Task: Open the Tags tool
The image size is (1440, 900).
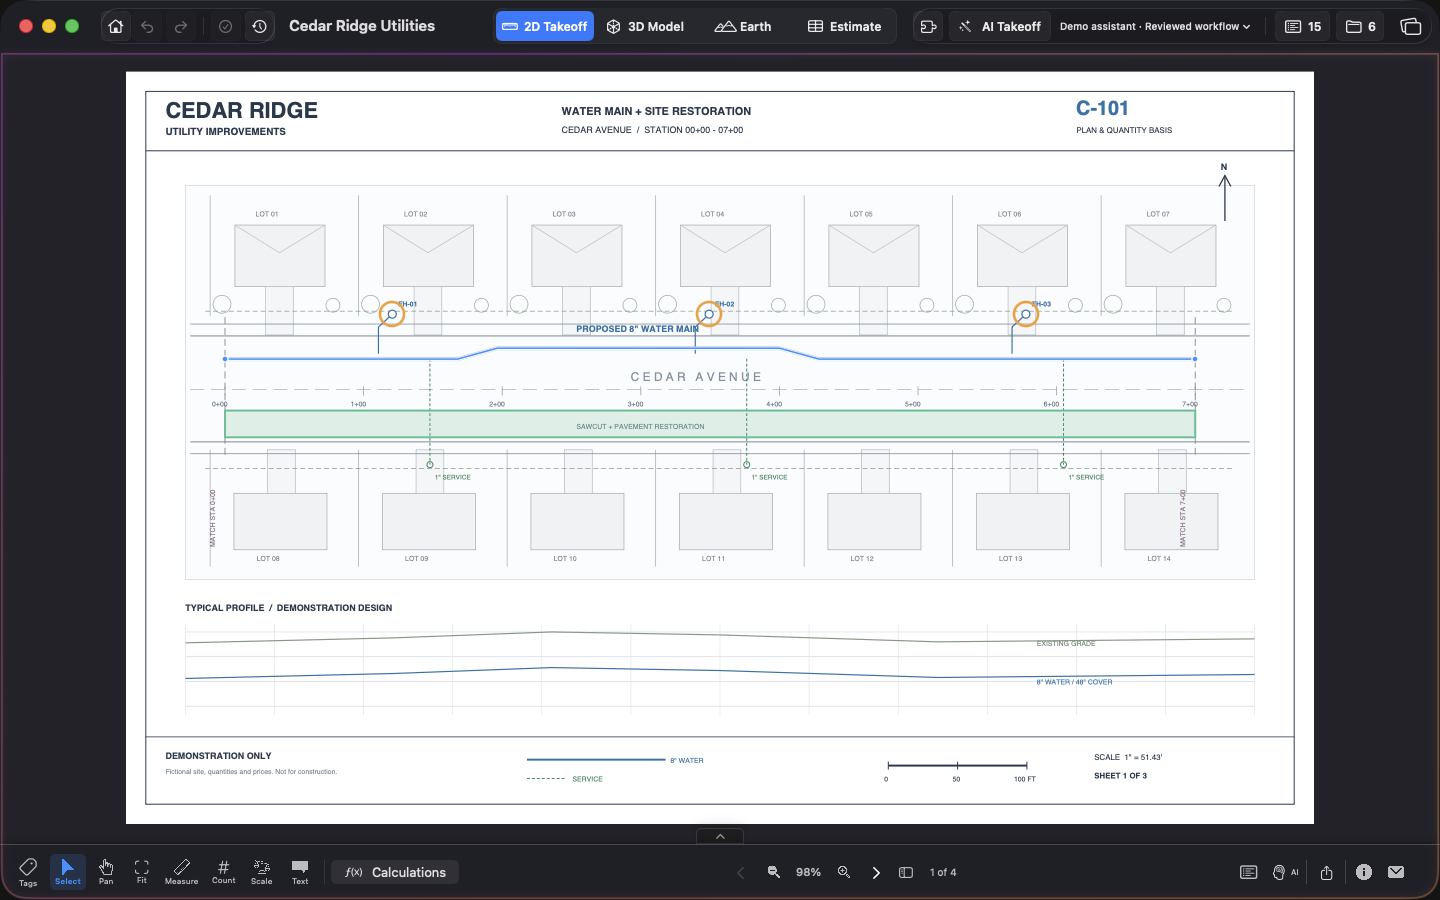Action: (28, 871)
